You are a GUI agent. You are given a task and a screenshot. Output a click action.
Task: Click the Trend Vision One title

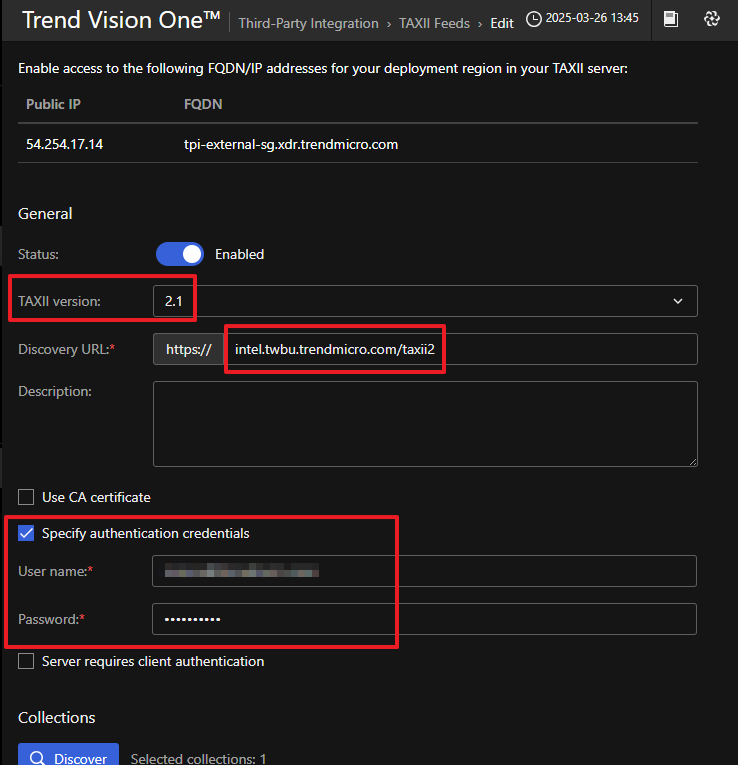[x=120, y=21]
